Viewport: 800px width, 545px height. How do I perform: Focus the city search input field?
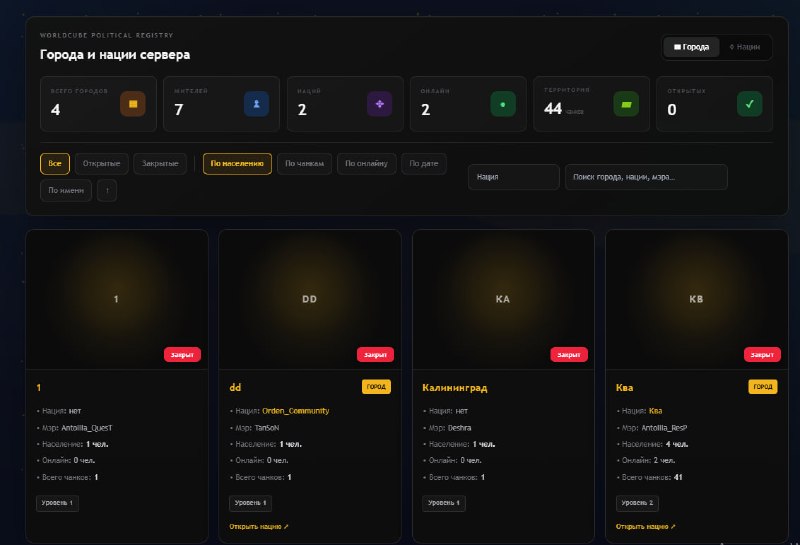(x=646, y=177)
